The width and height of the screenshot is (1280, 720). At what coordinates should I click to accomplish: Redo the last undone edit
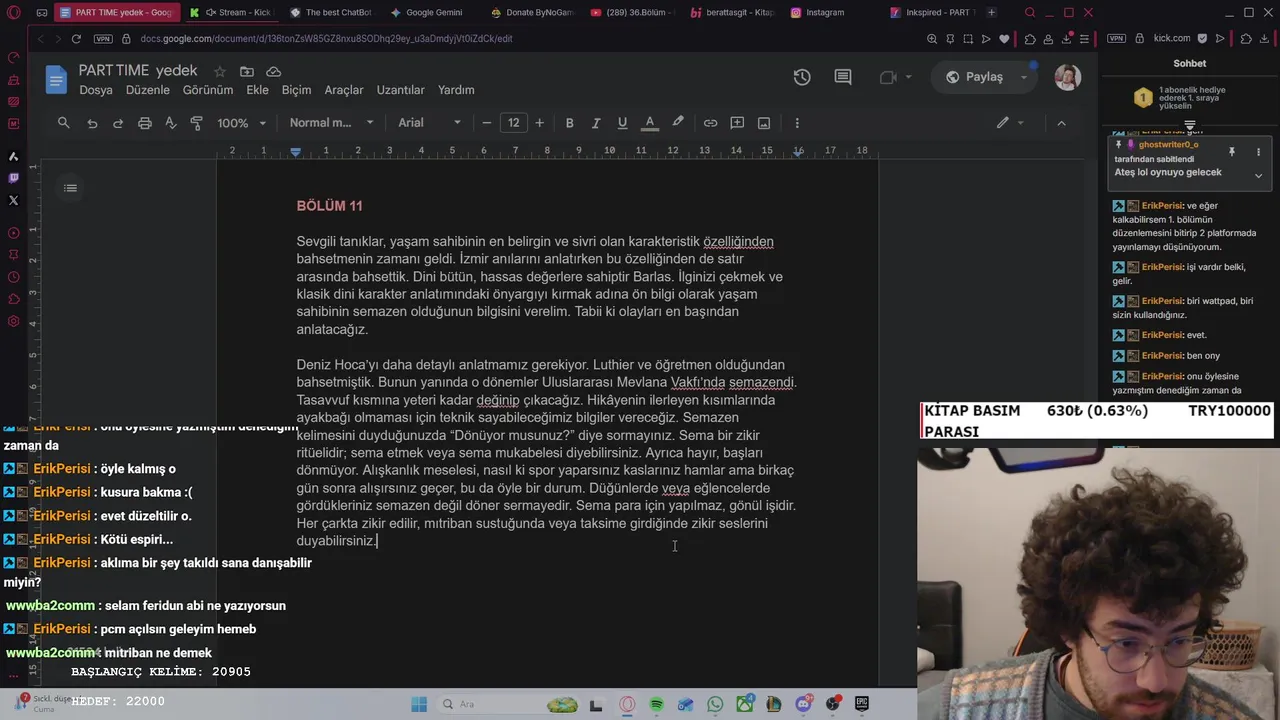(118, 123)
